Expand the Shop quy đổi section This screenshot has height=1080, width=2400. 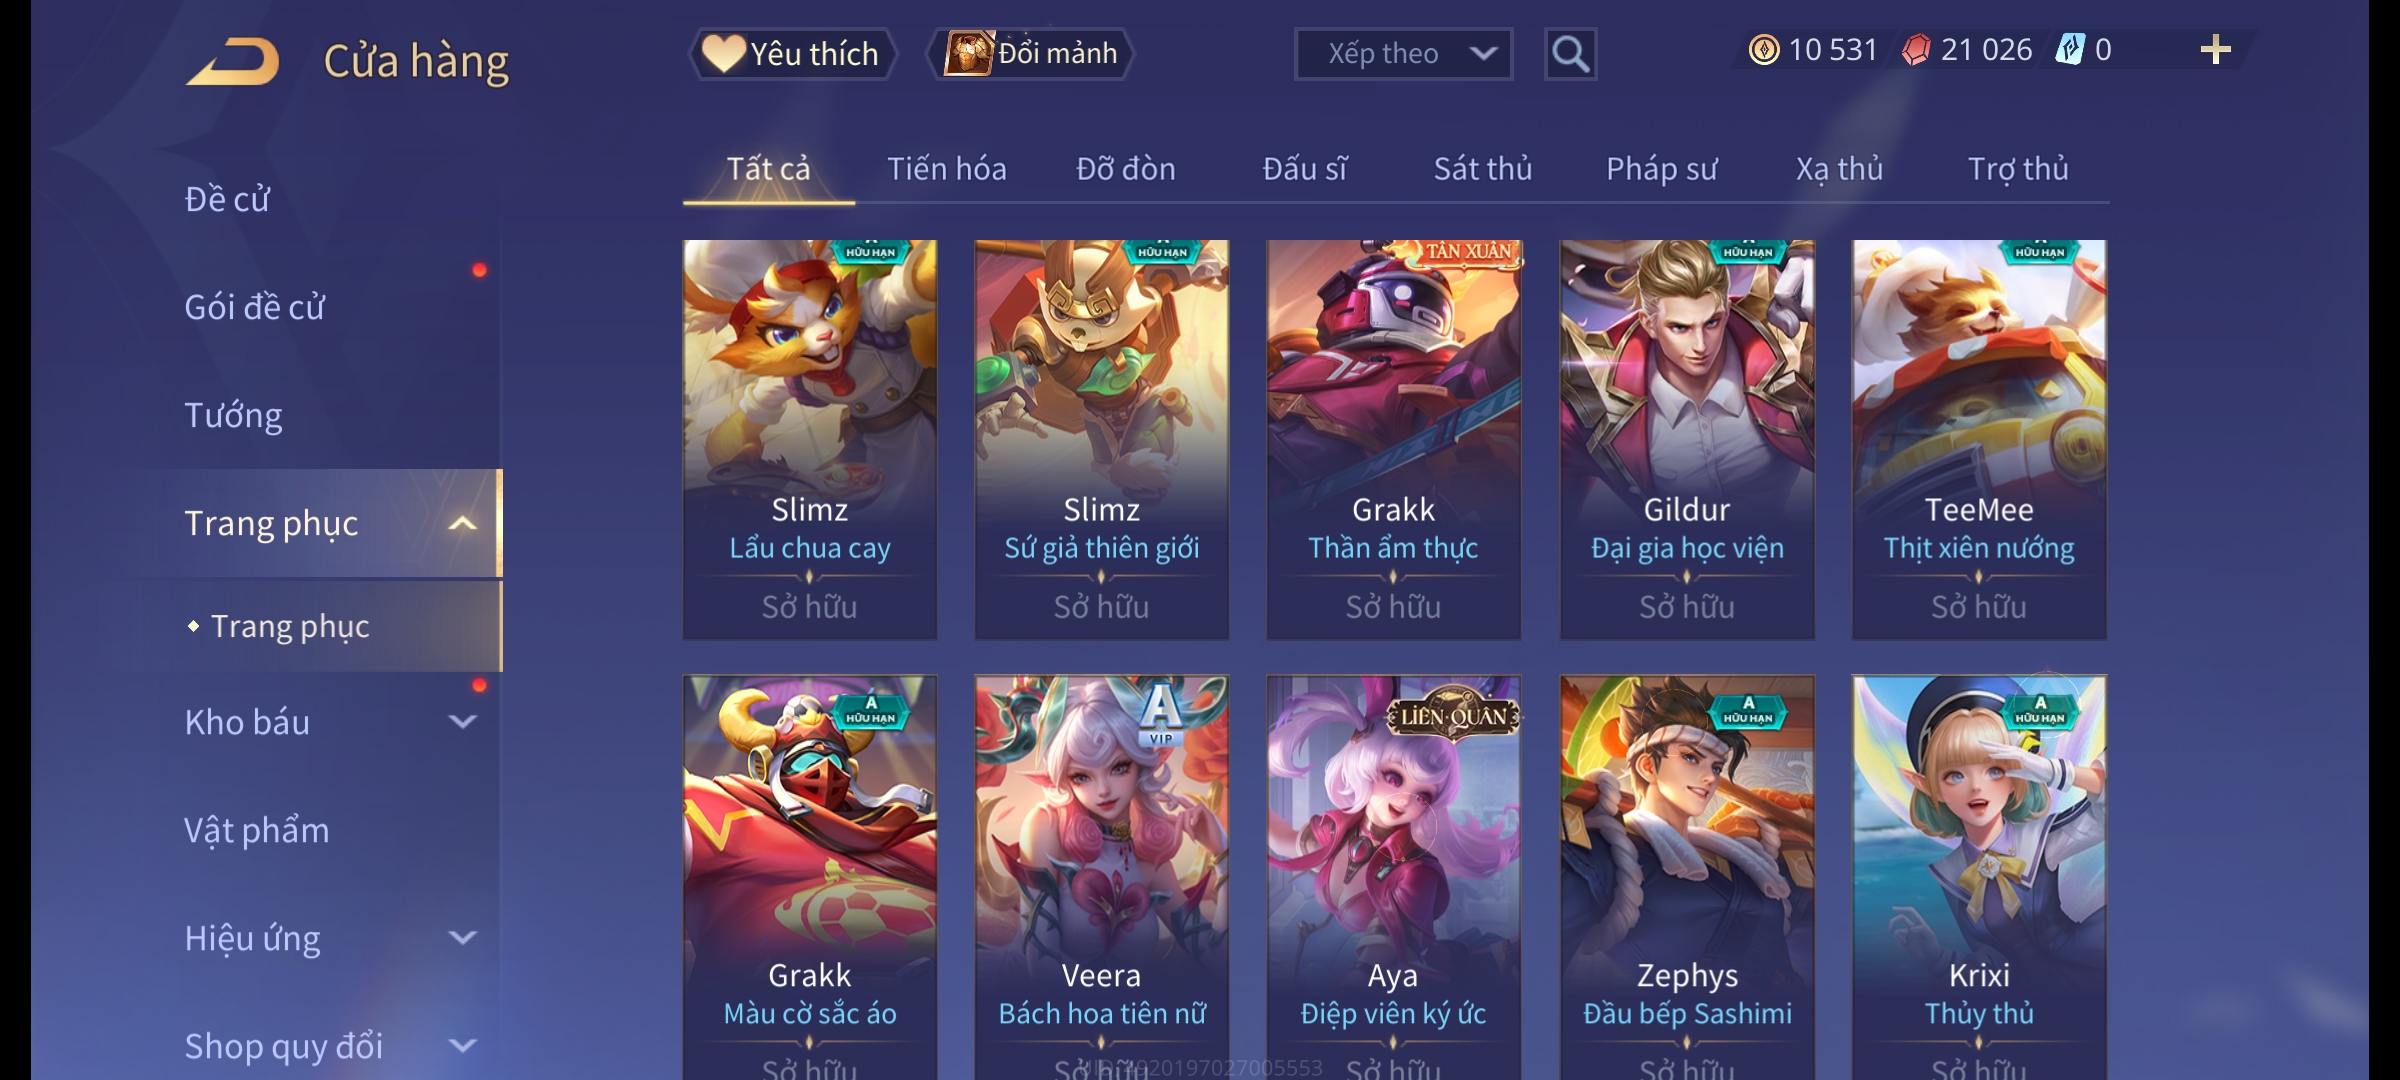coord(462,1046)
